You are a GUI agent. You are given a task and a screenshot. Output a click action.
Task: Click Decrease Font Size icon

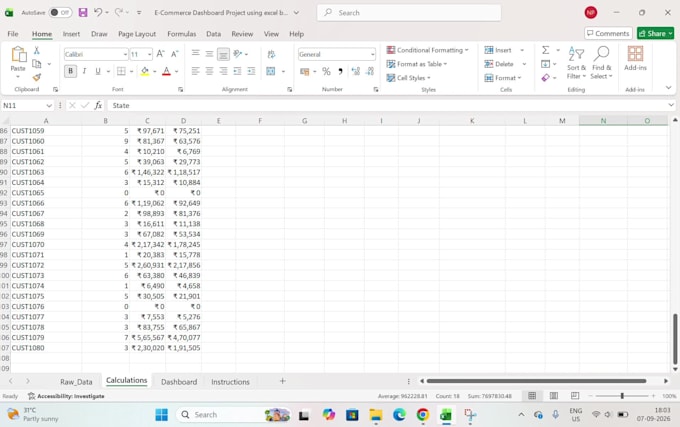[x=175, y=54]
